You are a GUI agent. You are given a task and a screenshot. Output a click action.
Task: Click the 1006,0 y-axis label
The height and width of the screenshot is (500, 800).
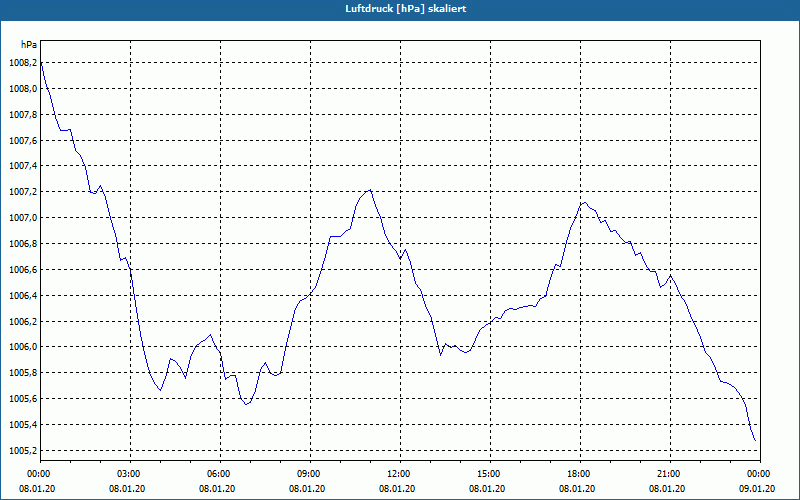click(x=23, y=347)
